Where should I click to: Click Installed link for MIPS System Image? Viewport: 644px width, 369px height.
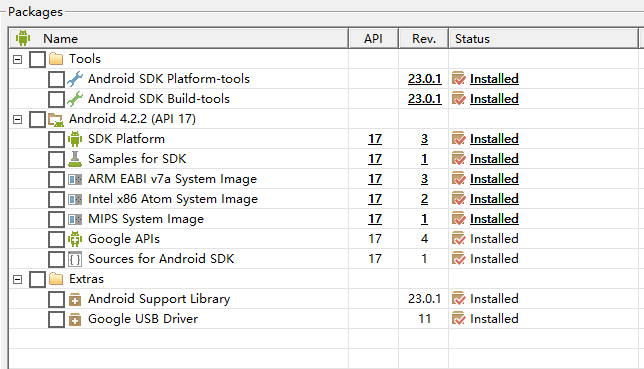click(x=494, y=219)
